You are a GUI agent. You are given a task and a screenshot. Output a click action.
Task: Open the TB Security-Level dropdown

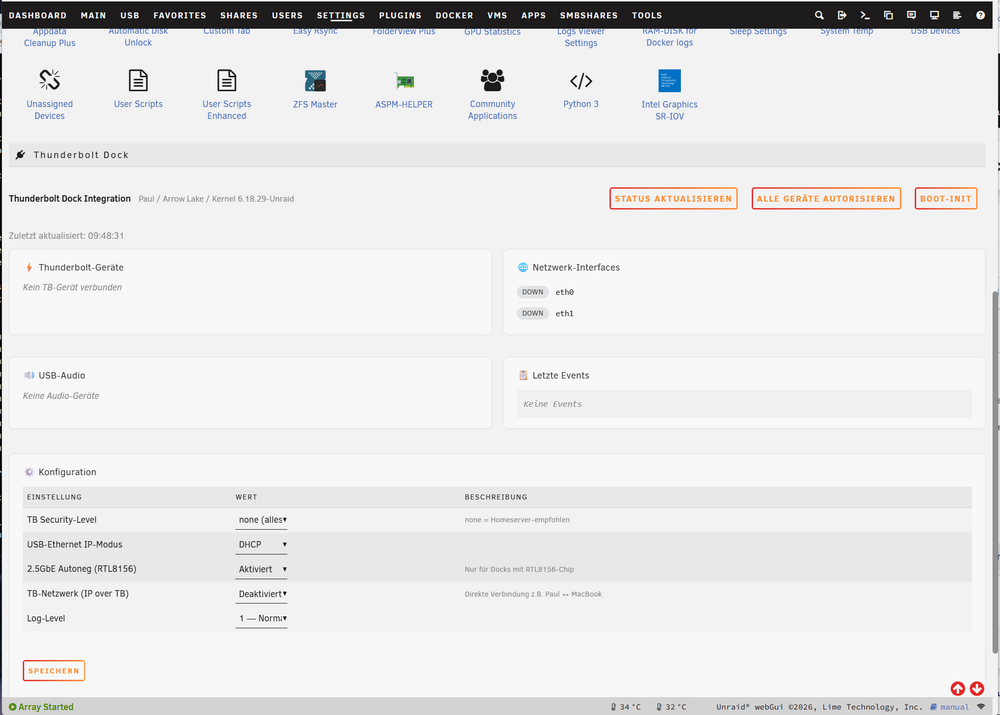click(x=261, y=520)
